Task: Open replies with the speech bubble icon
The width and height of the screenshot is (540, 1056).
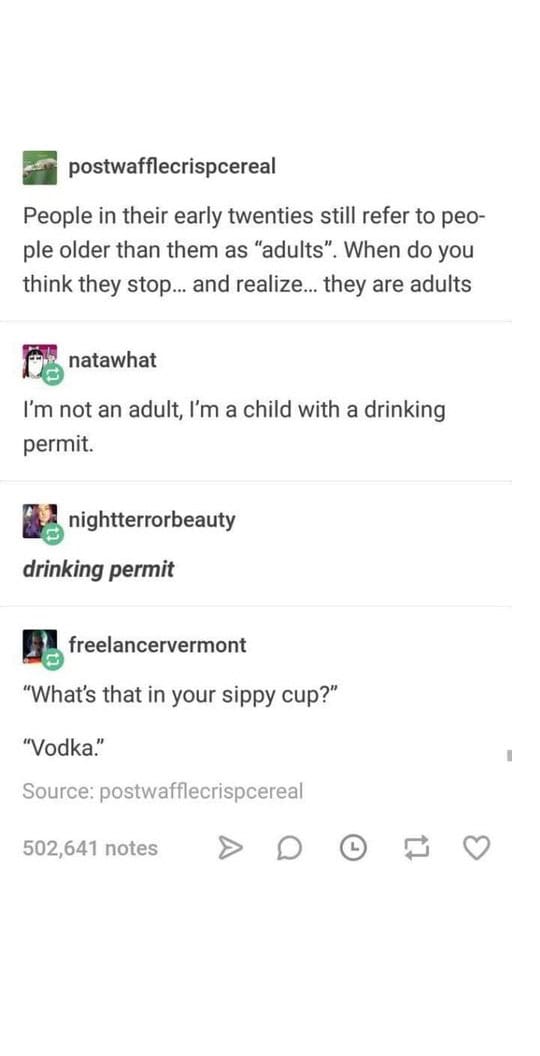Action: [x=288, y=848]
